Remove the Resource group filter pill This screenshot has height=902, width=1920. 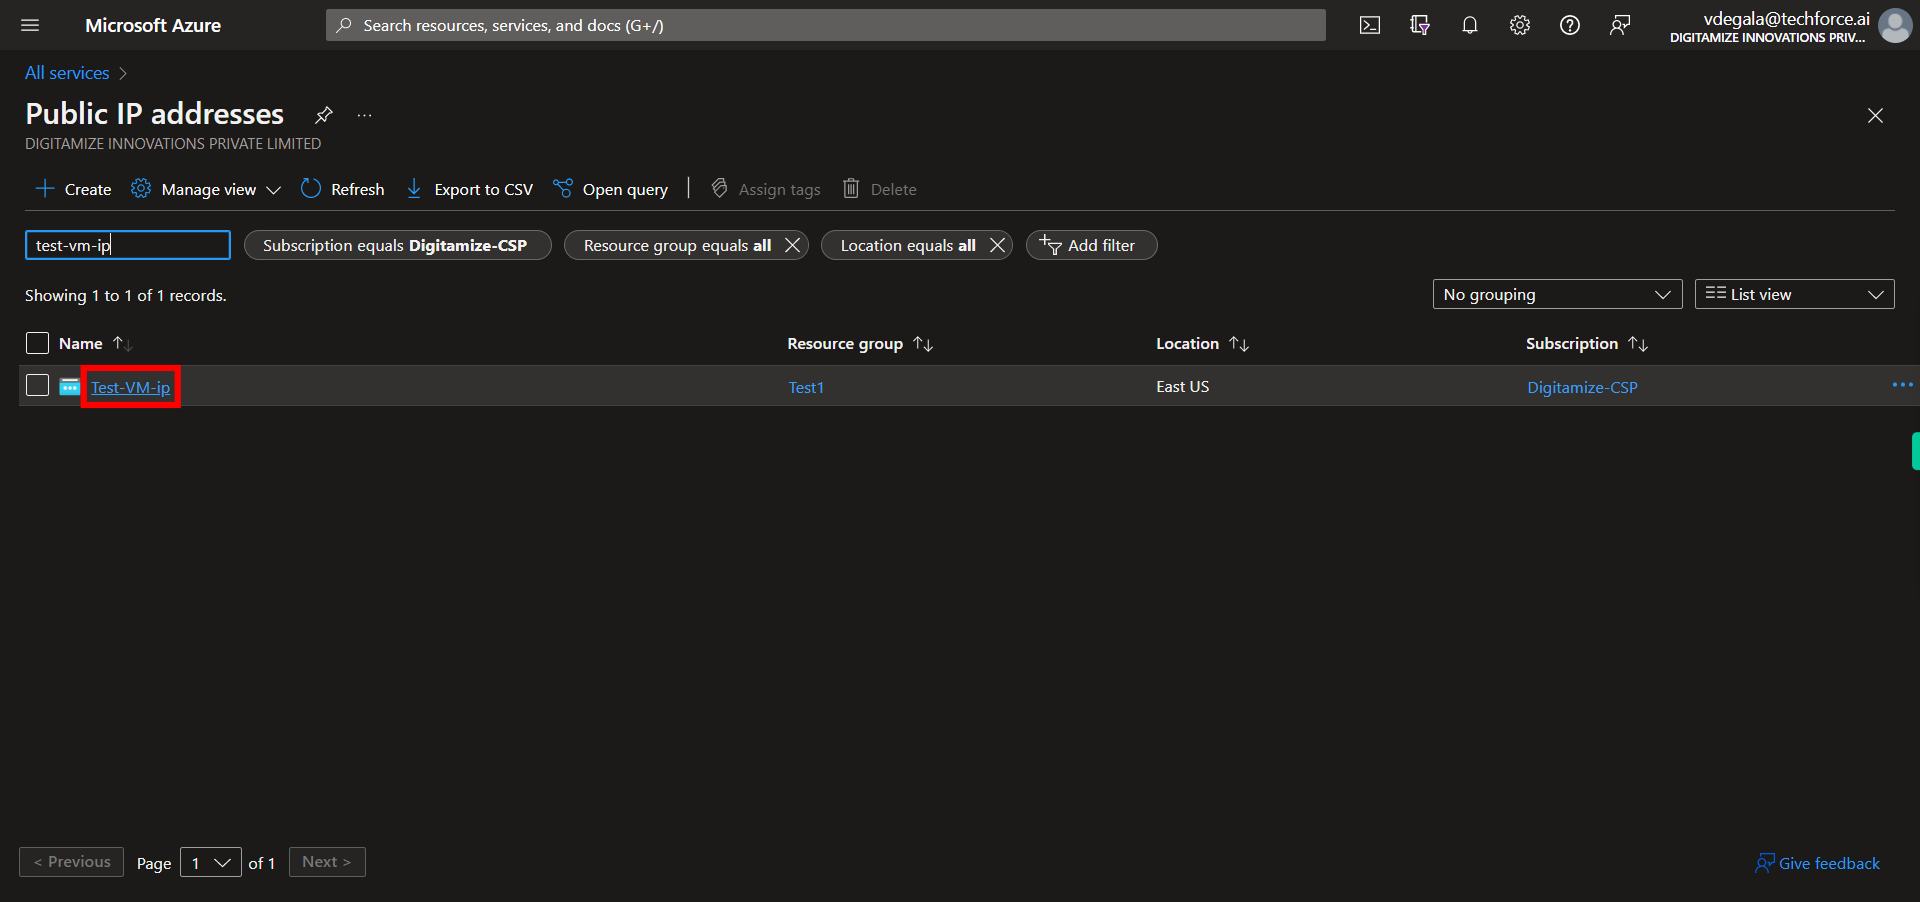(792, 245)
